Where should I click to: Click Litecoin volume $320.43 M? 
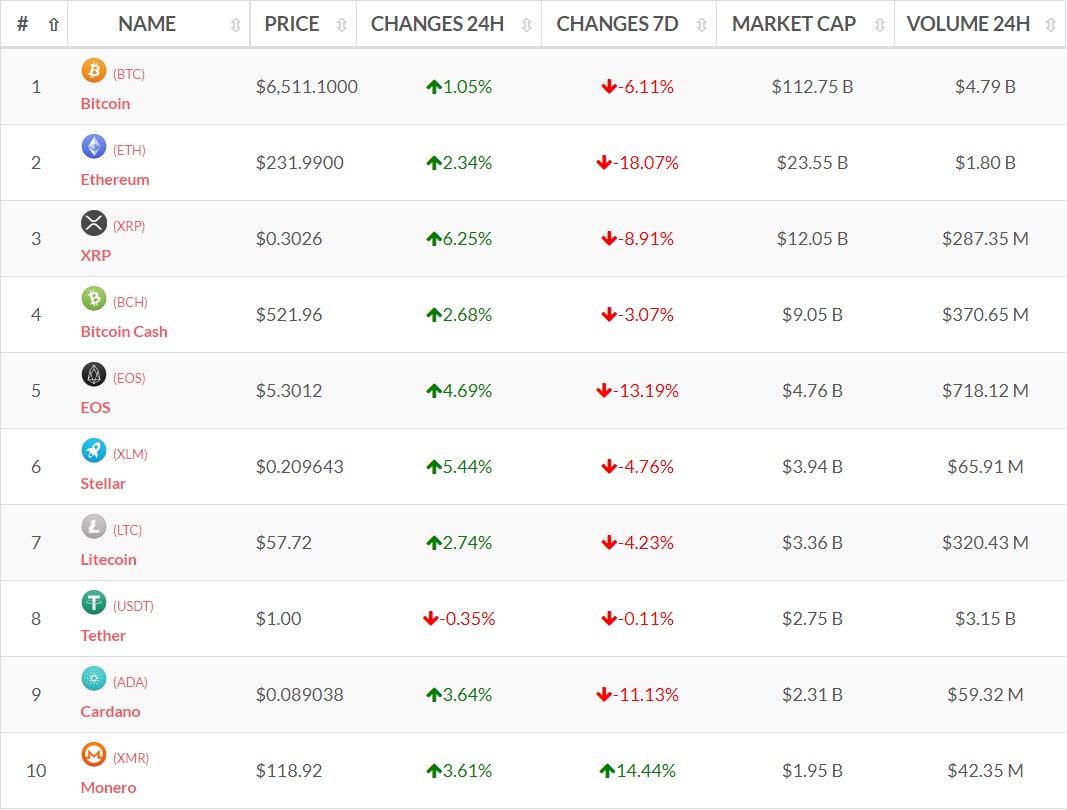(985, 543)
